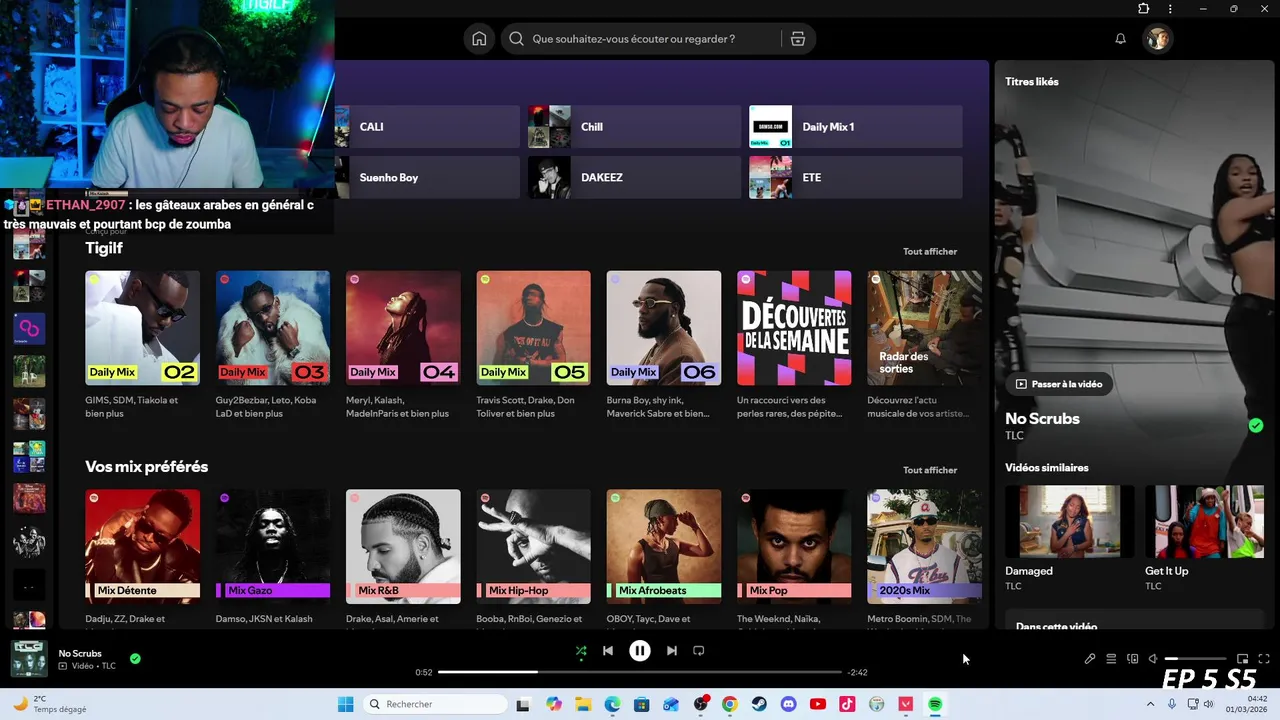Open the playback queue
This screenshot has height=720, width=1280.
[1111, 659]
